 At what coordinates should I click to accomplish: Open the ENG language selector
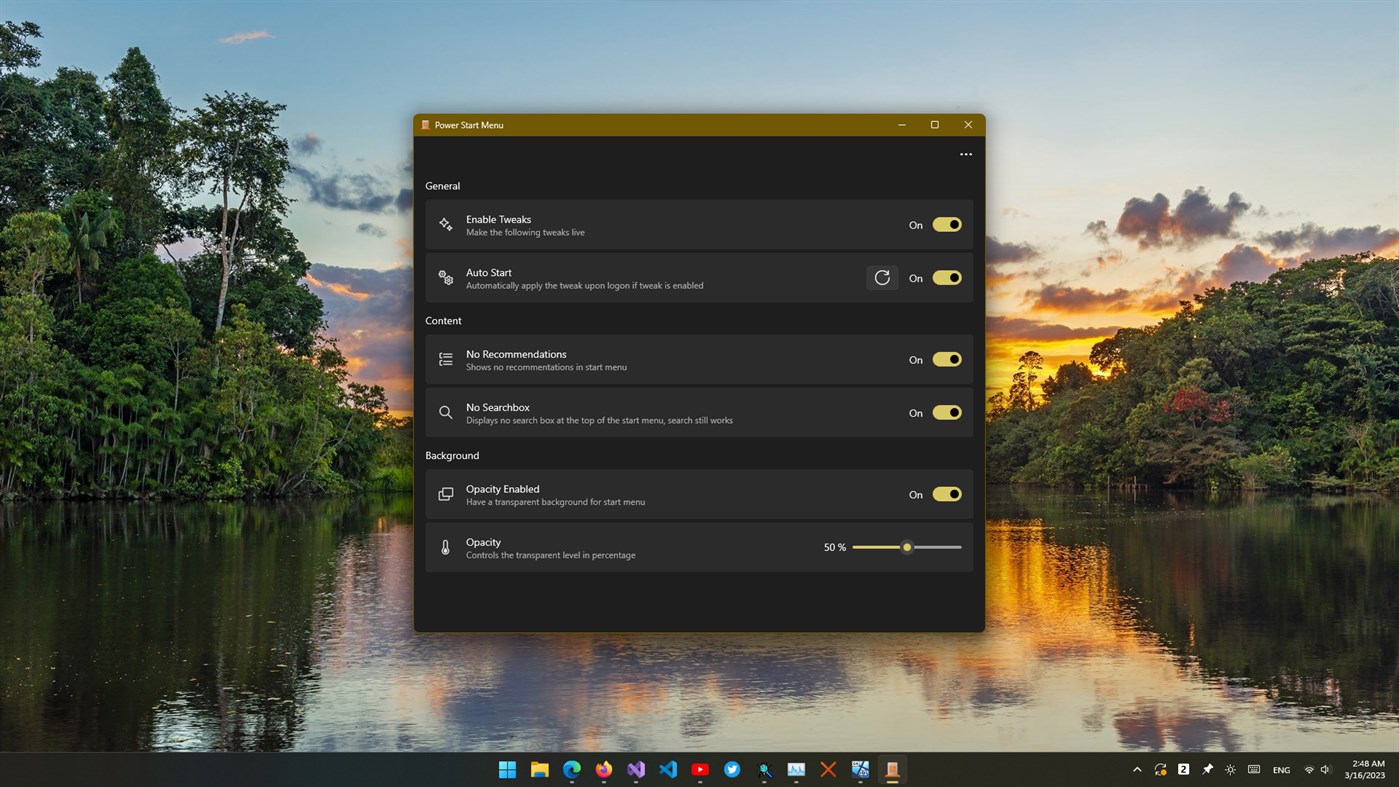pos(1280,769)
